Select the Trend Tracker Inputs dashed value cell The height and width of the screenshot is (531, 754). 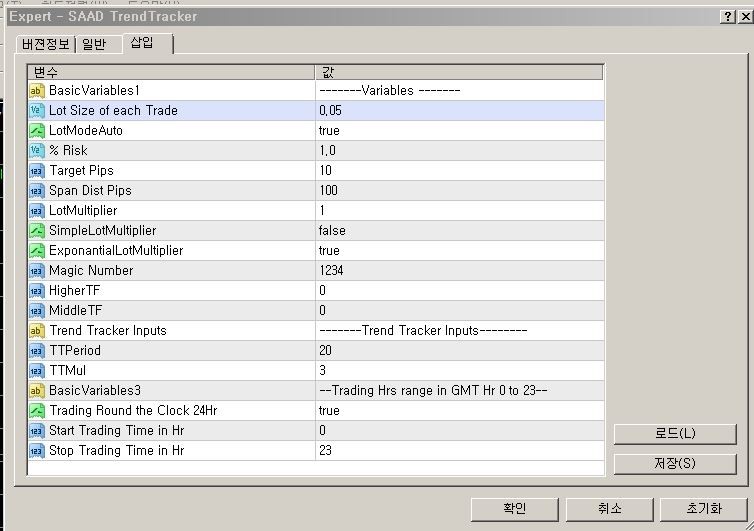(x=460, y=330)
